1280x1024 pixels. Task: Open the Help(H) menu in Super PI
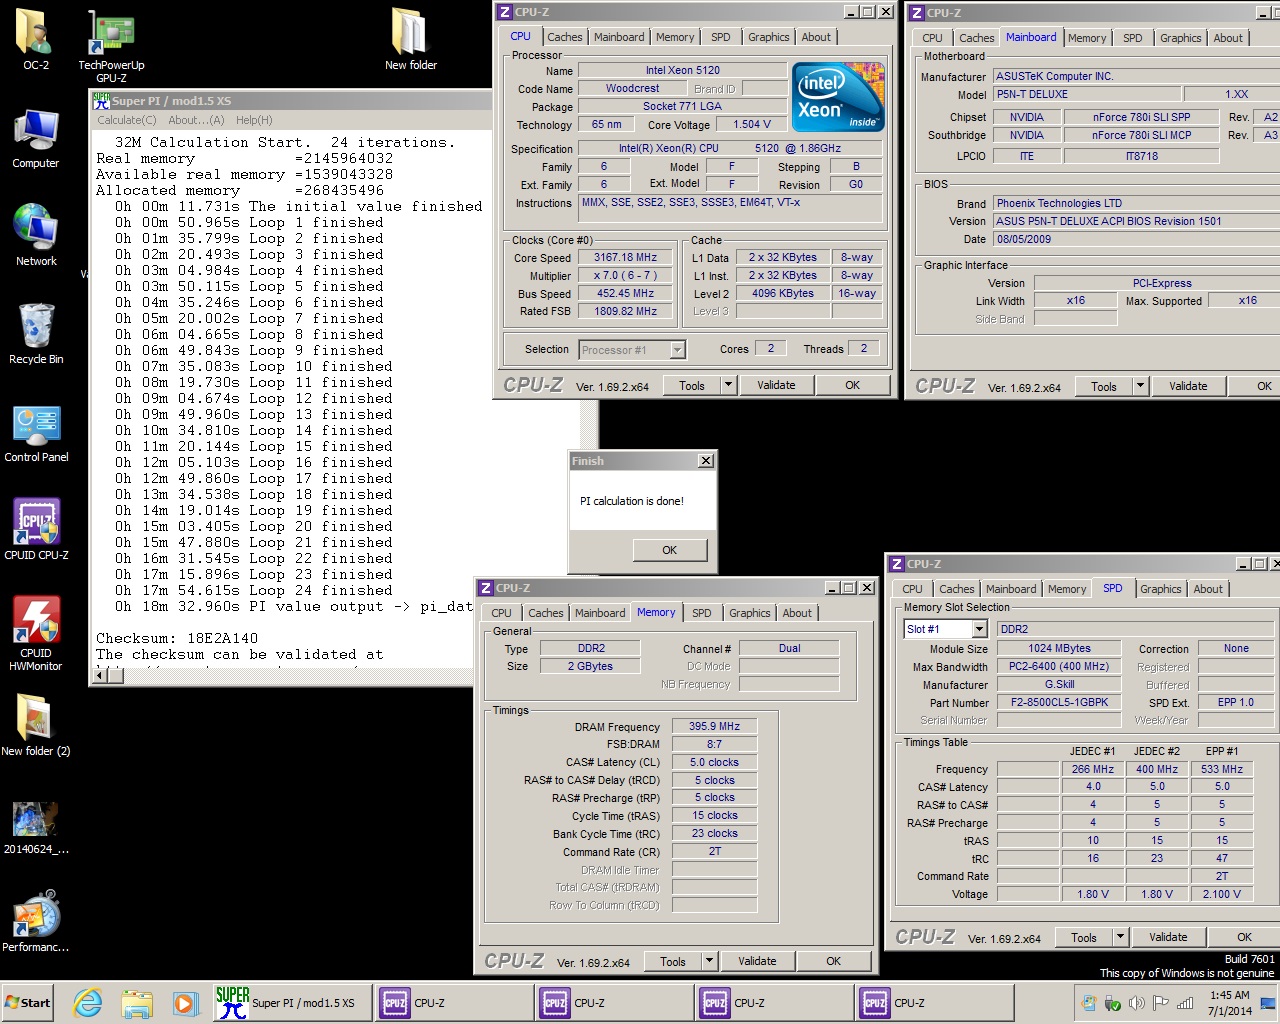coord(254,120)
